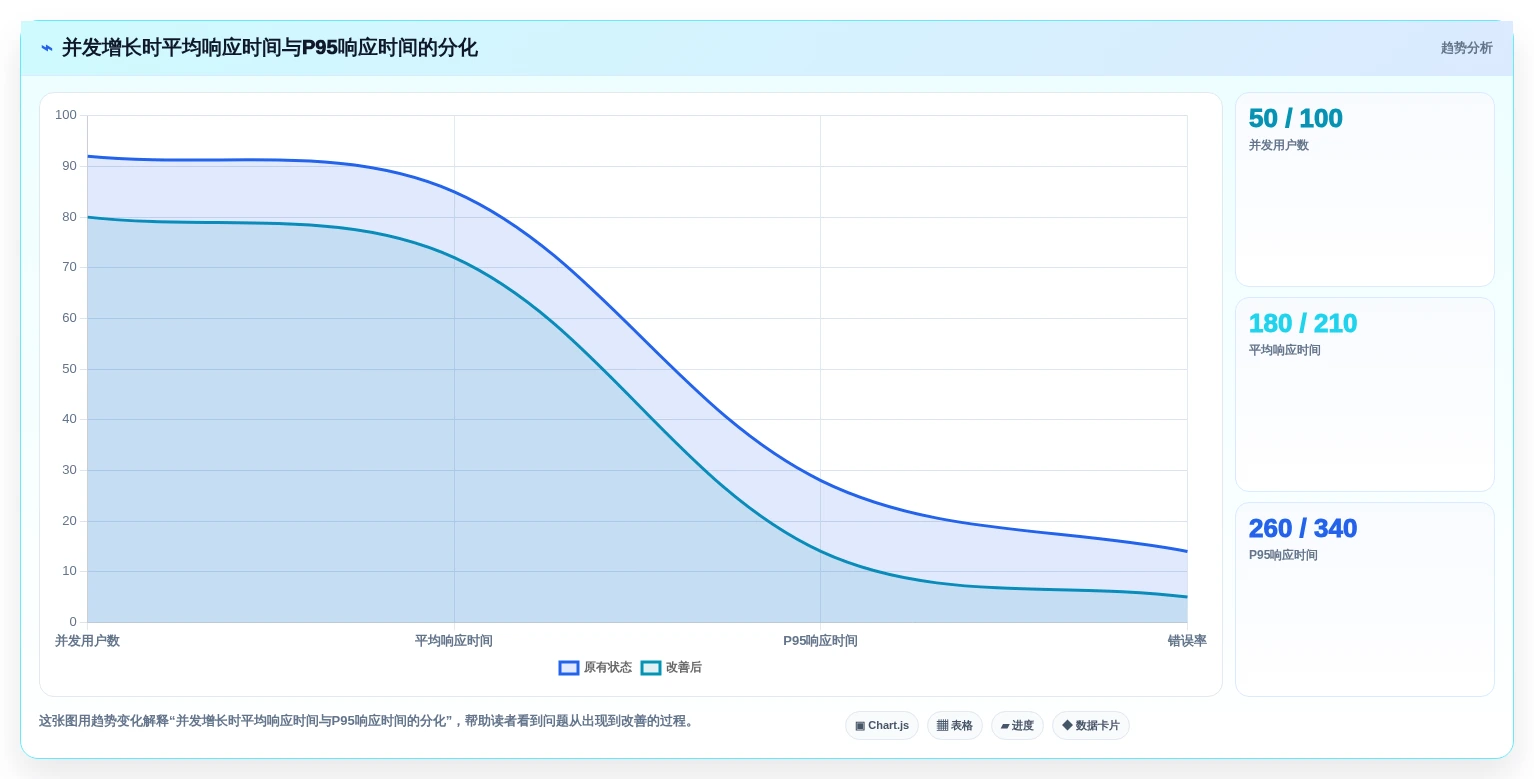Click the 并发用户数 x-axis label

pyautogui.click(x=87, y=641)
